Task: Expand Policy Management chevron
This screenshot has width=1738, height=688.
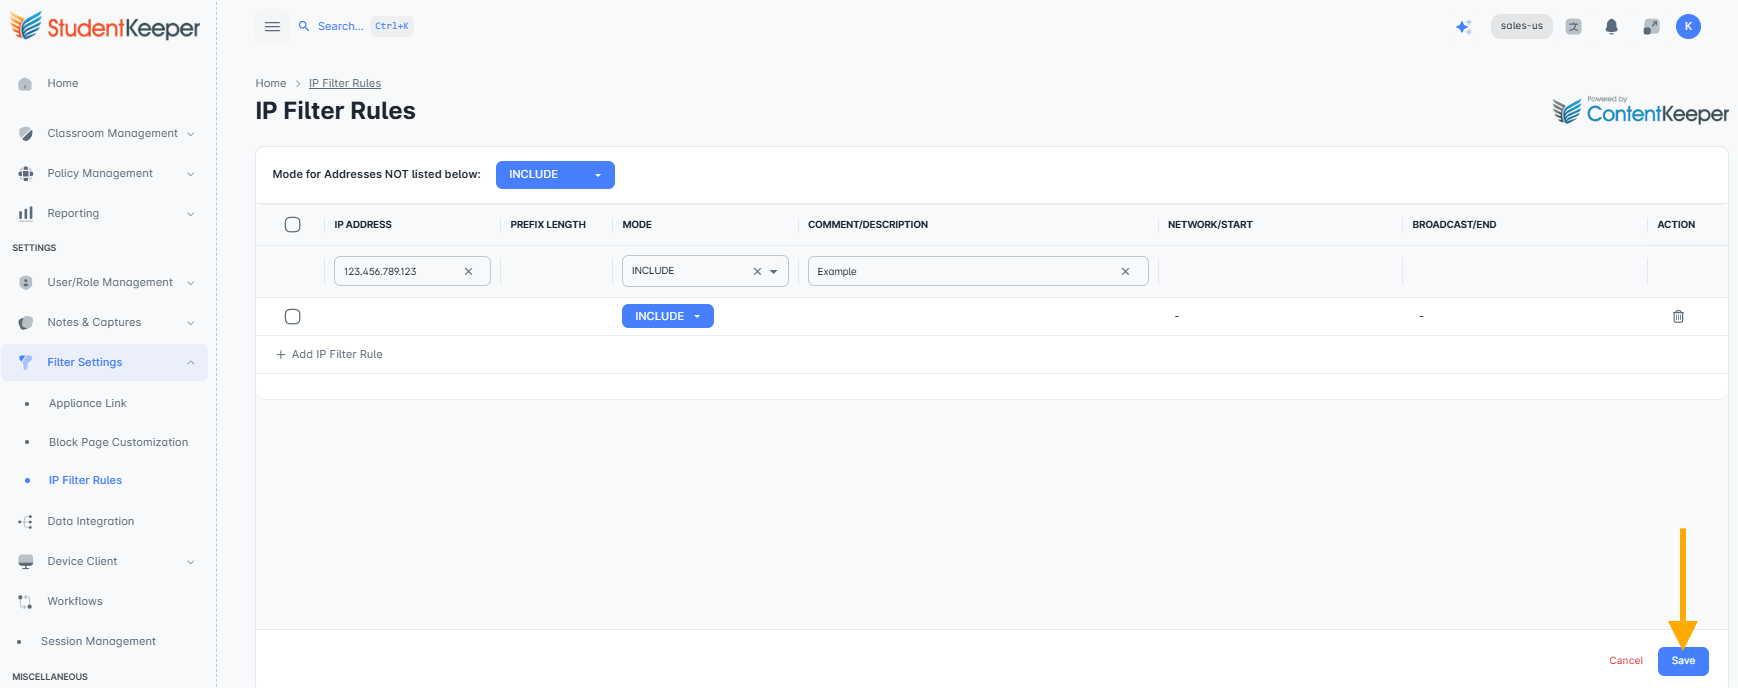Action: coord(191,174)
